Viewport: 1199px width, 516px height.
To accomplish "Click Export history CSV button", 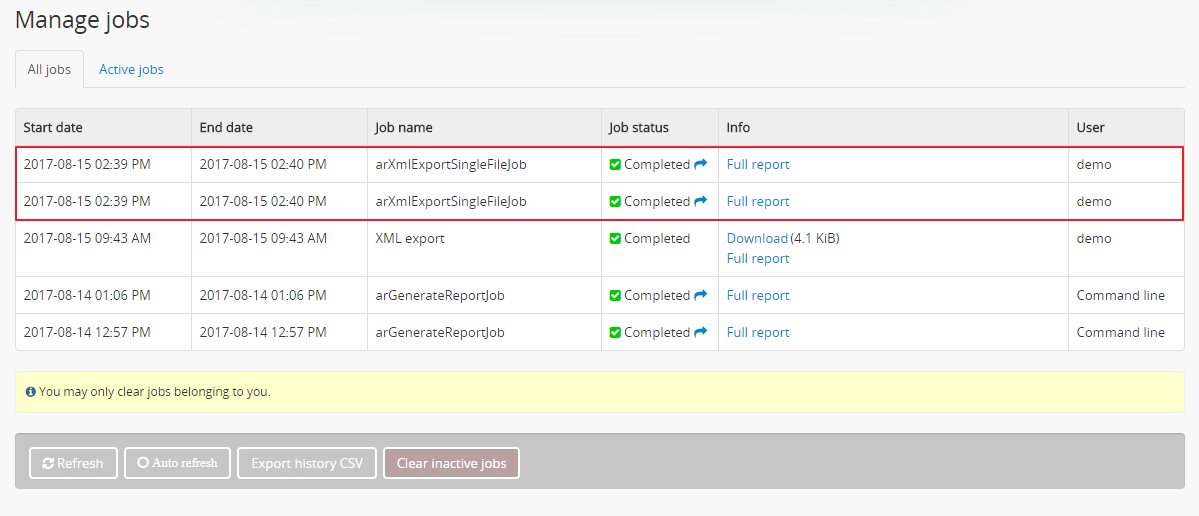I will click(307, 463).
